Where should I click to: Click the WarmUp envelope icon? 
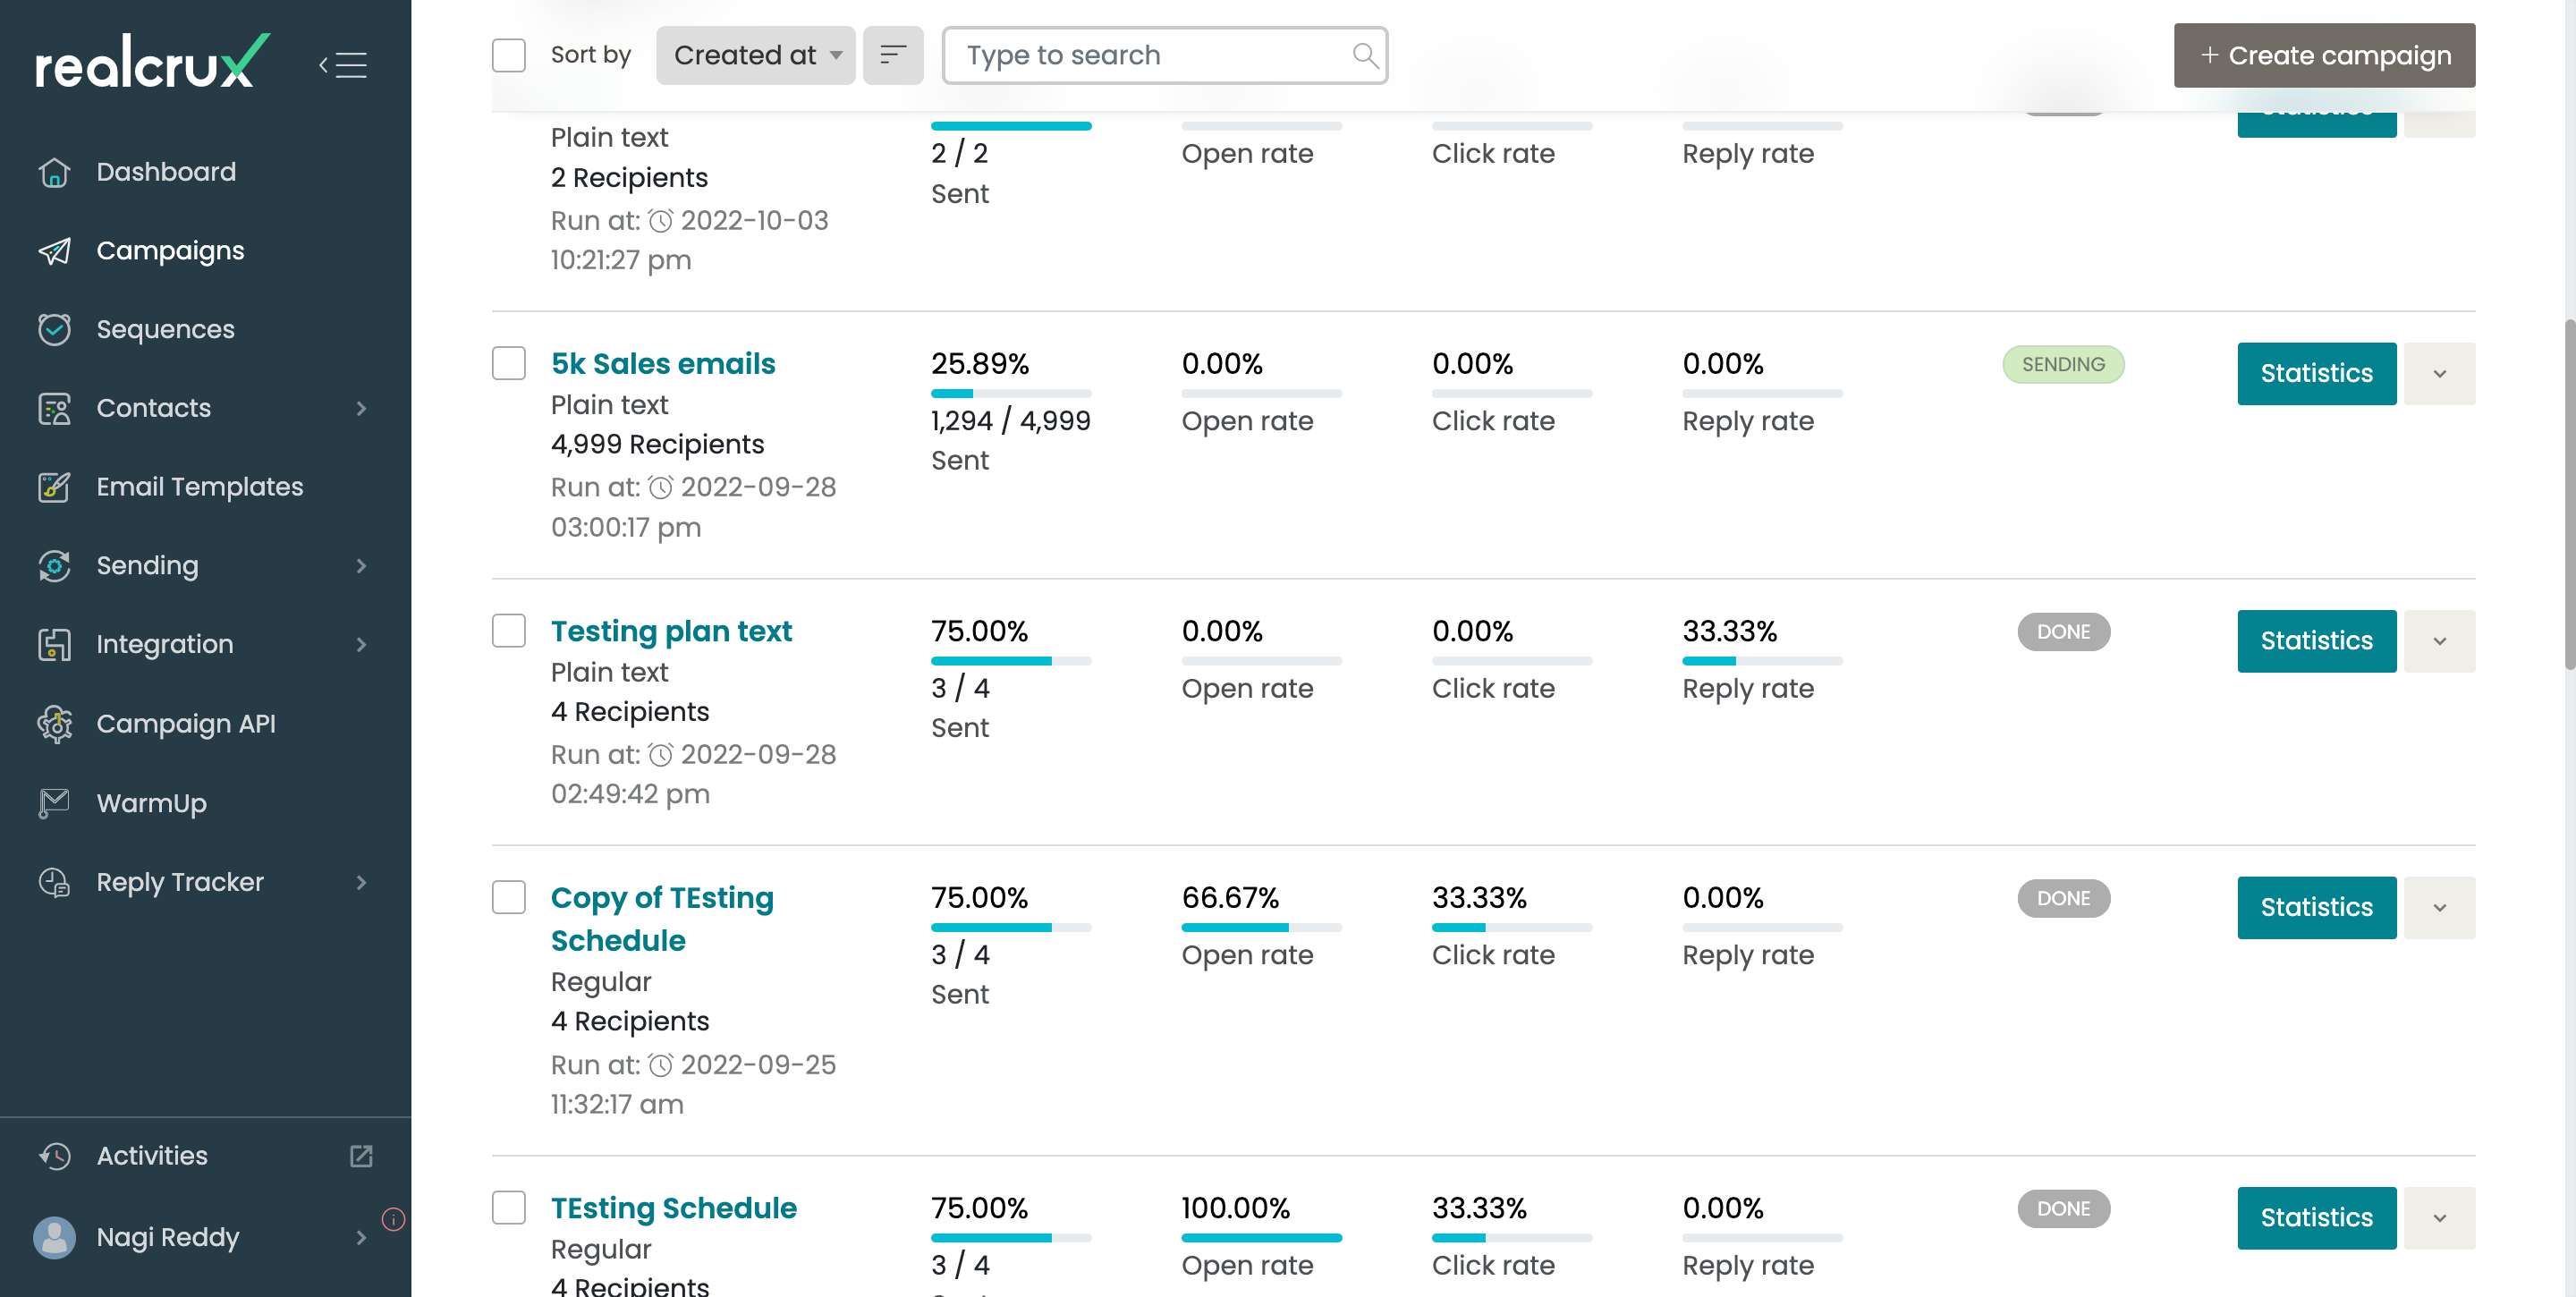tap(54, 803)
